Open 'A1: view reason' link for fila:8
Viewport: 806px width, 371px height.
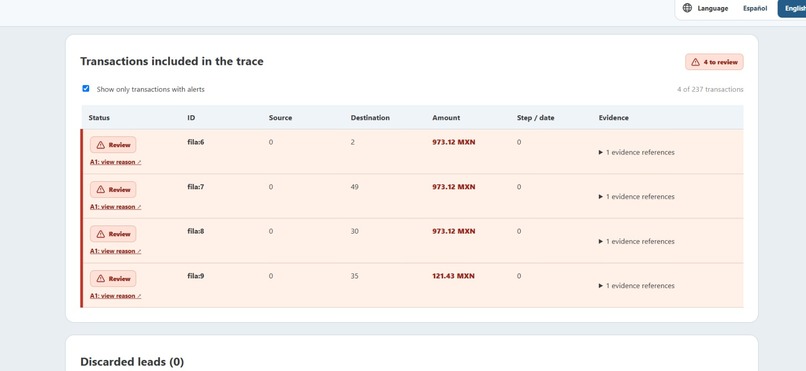point(116,251)
